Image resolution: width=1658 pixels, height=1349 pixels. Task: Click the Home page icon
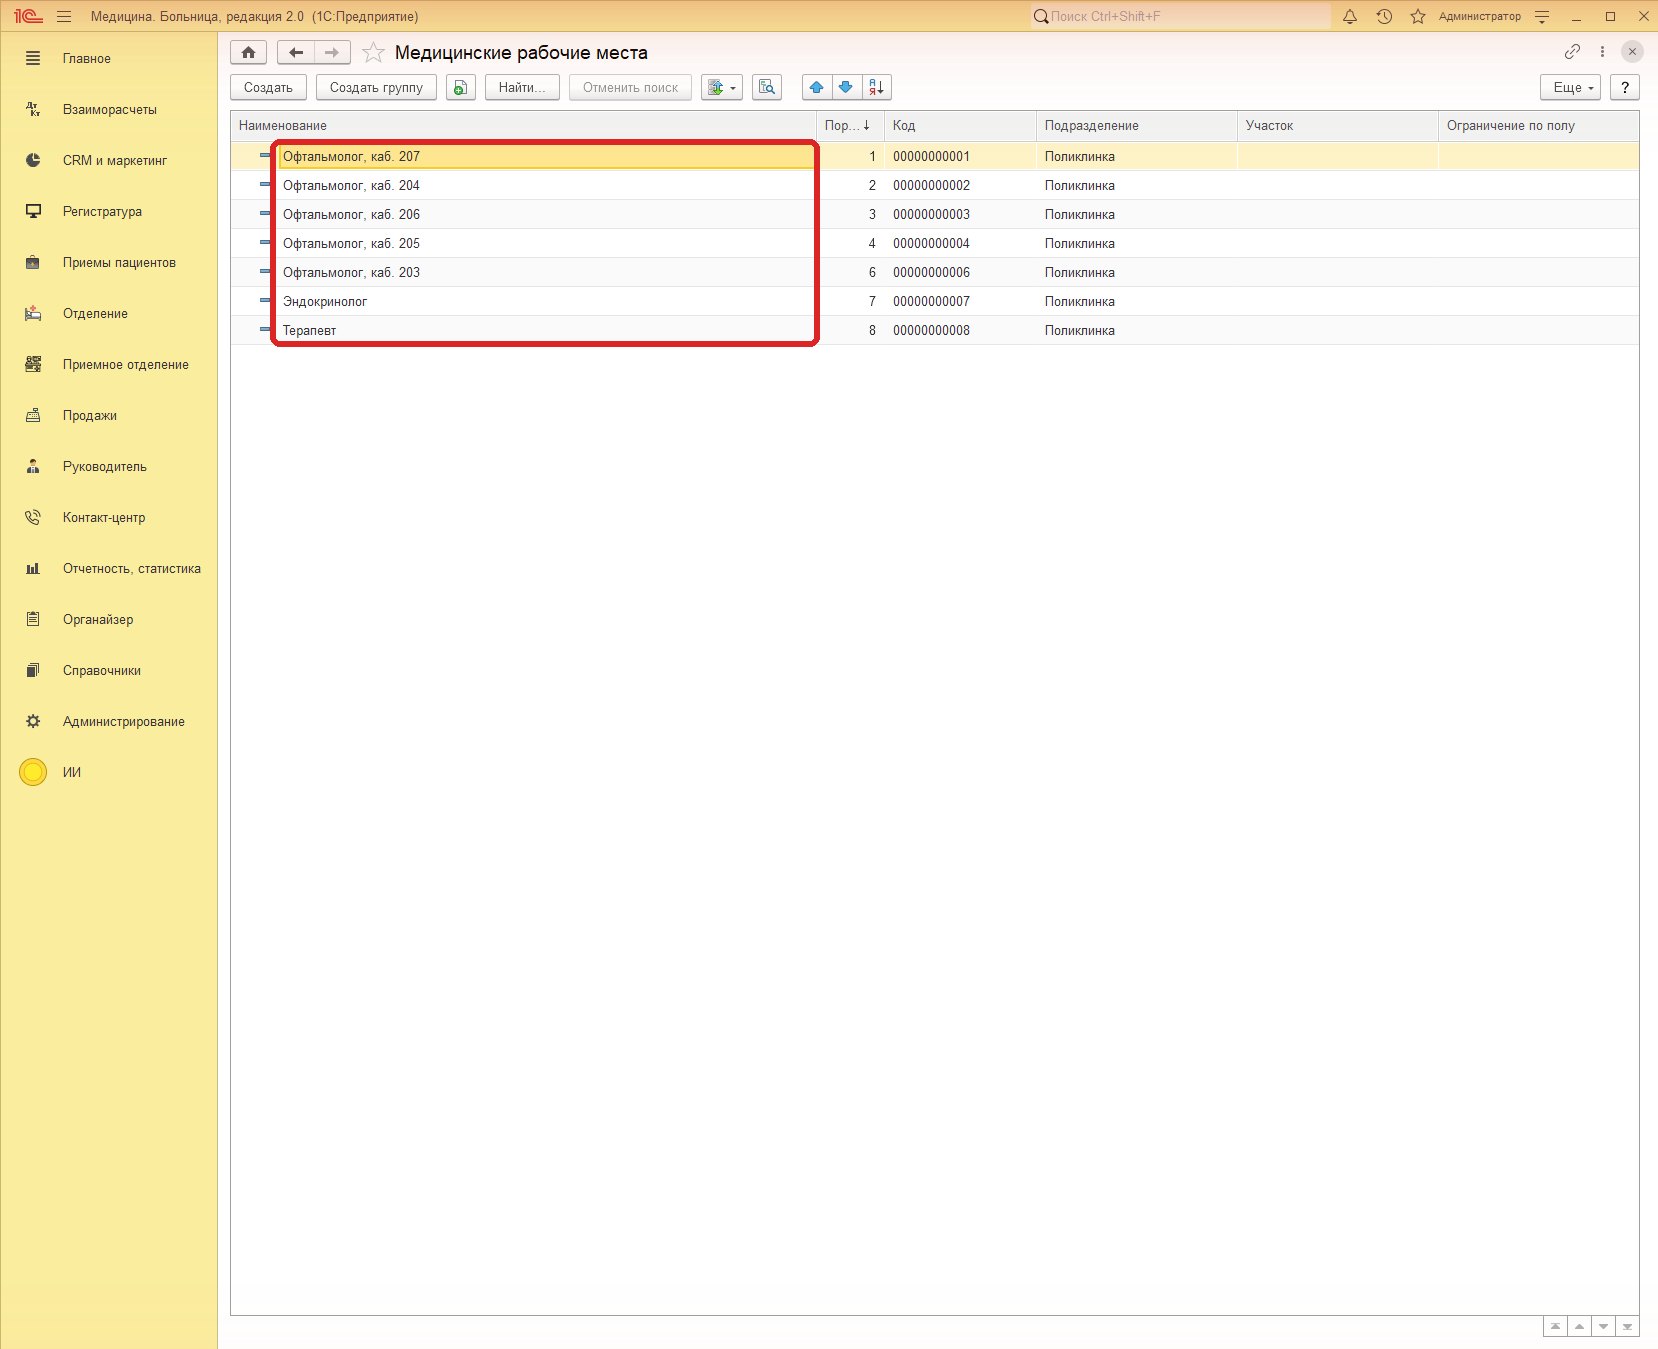point(248,52)
